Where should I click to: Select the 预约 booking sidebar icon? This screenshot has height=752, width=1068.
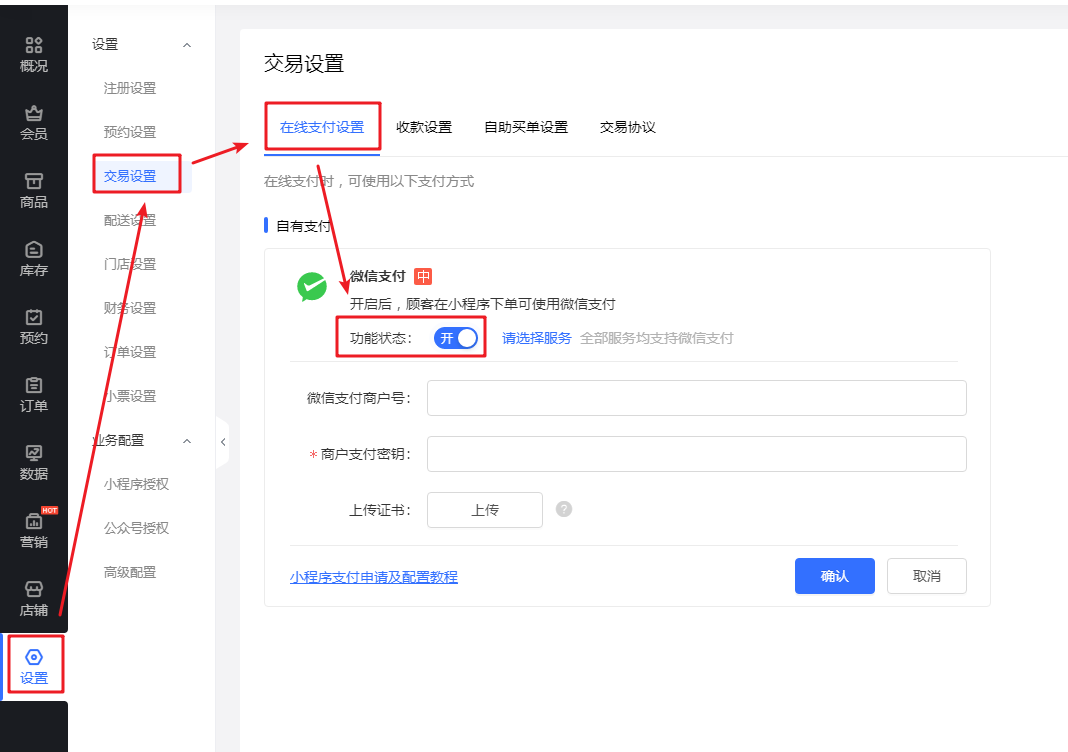33,328
